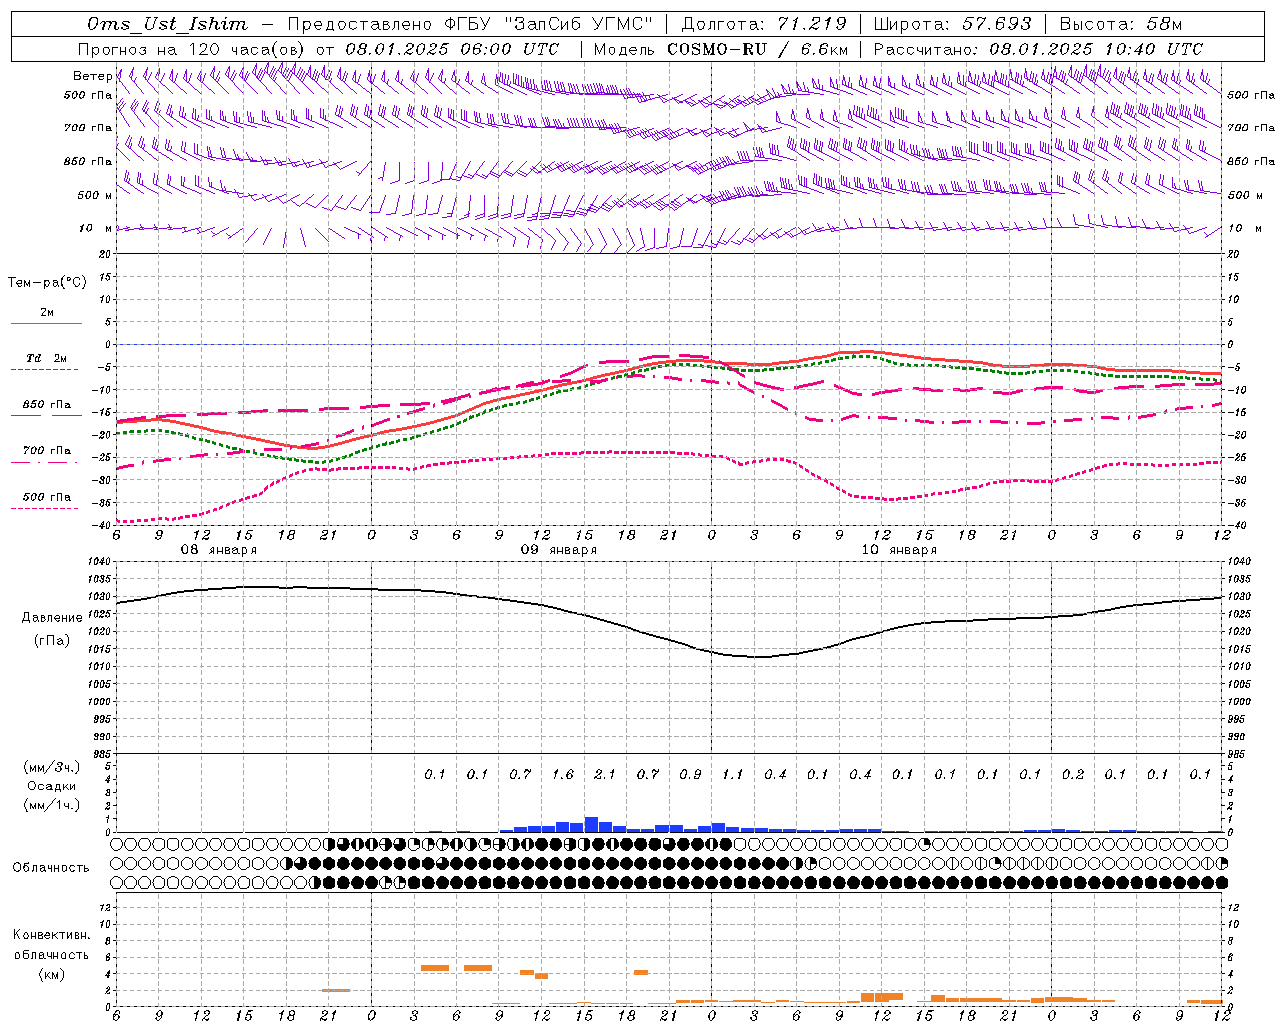Click the provider text ФГБУ "ЗапСиб УГМС"
Screen dimensions: 1280x1024
click(x=549, y=24)
